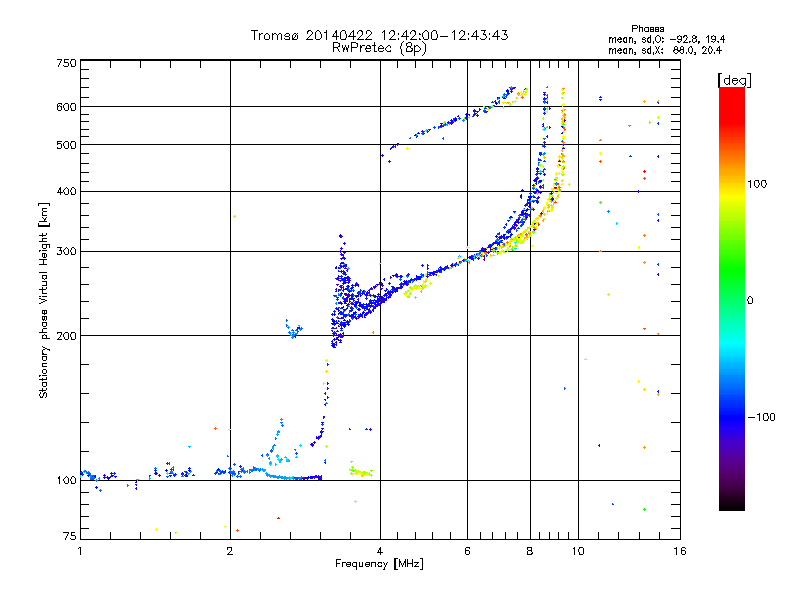800x600 pixels.
Task: Click the light-blue echo cluster near 200 km at 2.7 MHz
Action: click(293, 329)
